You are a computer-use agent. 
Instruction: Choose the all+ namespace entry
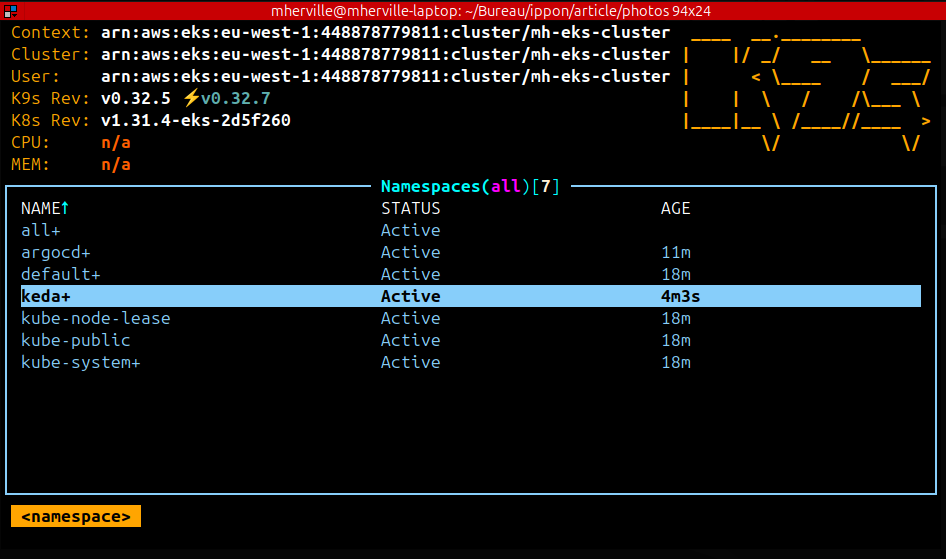(41, 230)
